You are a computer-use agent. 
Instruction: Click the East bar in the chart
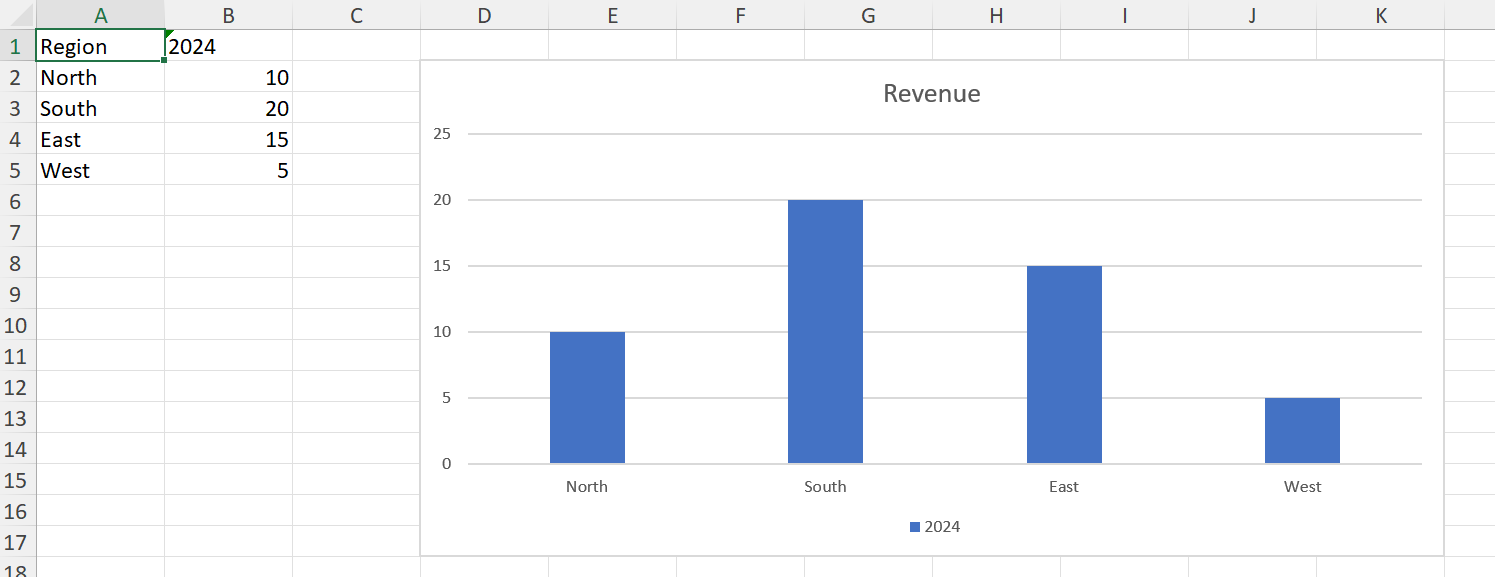(x=1064, y=364)
